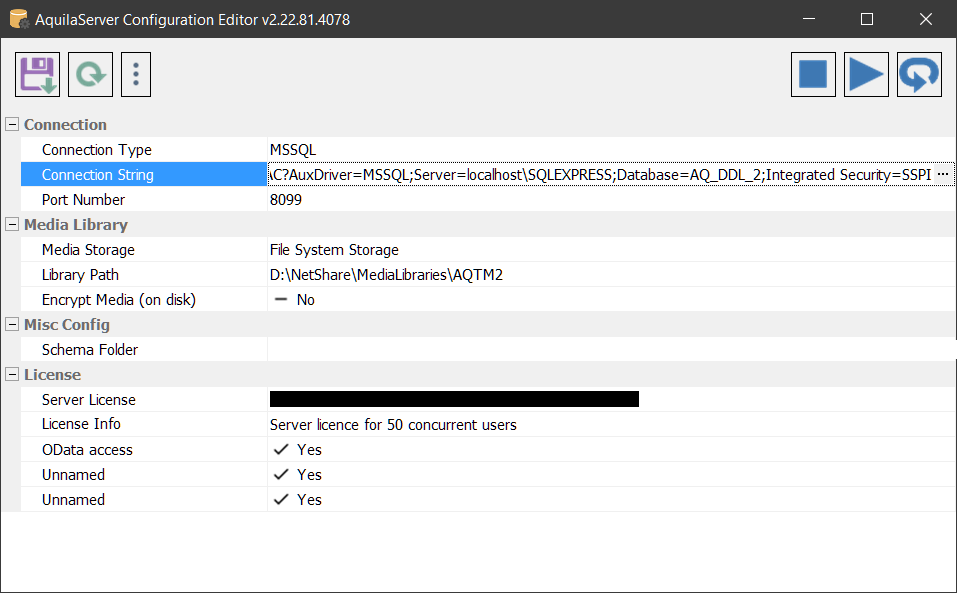The width and height of the screenshot is (957, 593).
Task: Click the Reload configuration icon
Action: click(90, 75)
